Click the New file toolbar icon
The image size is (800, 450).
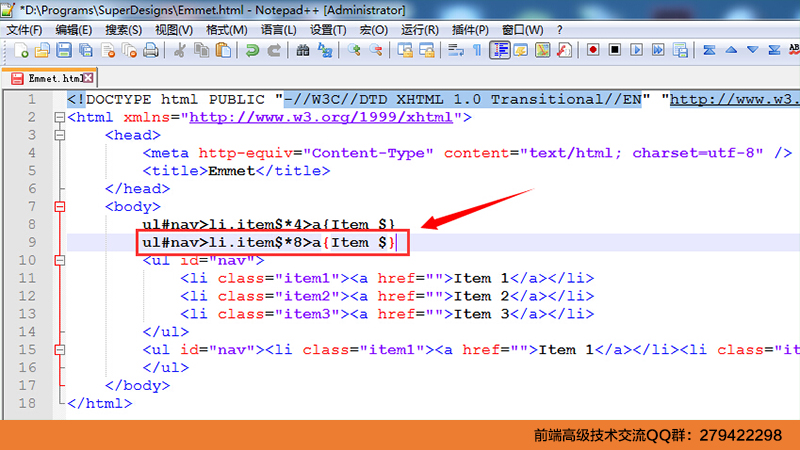(x=21, y=50)
